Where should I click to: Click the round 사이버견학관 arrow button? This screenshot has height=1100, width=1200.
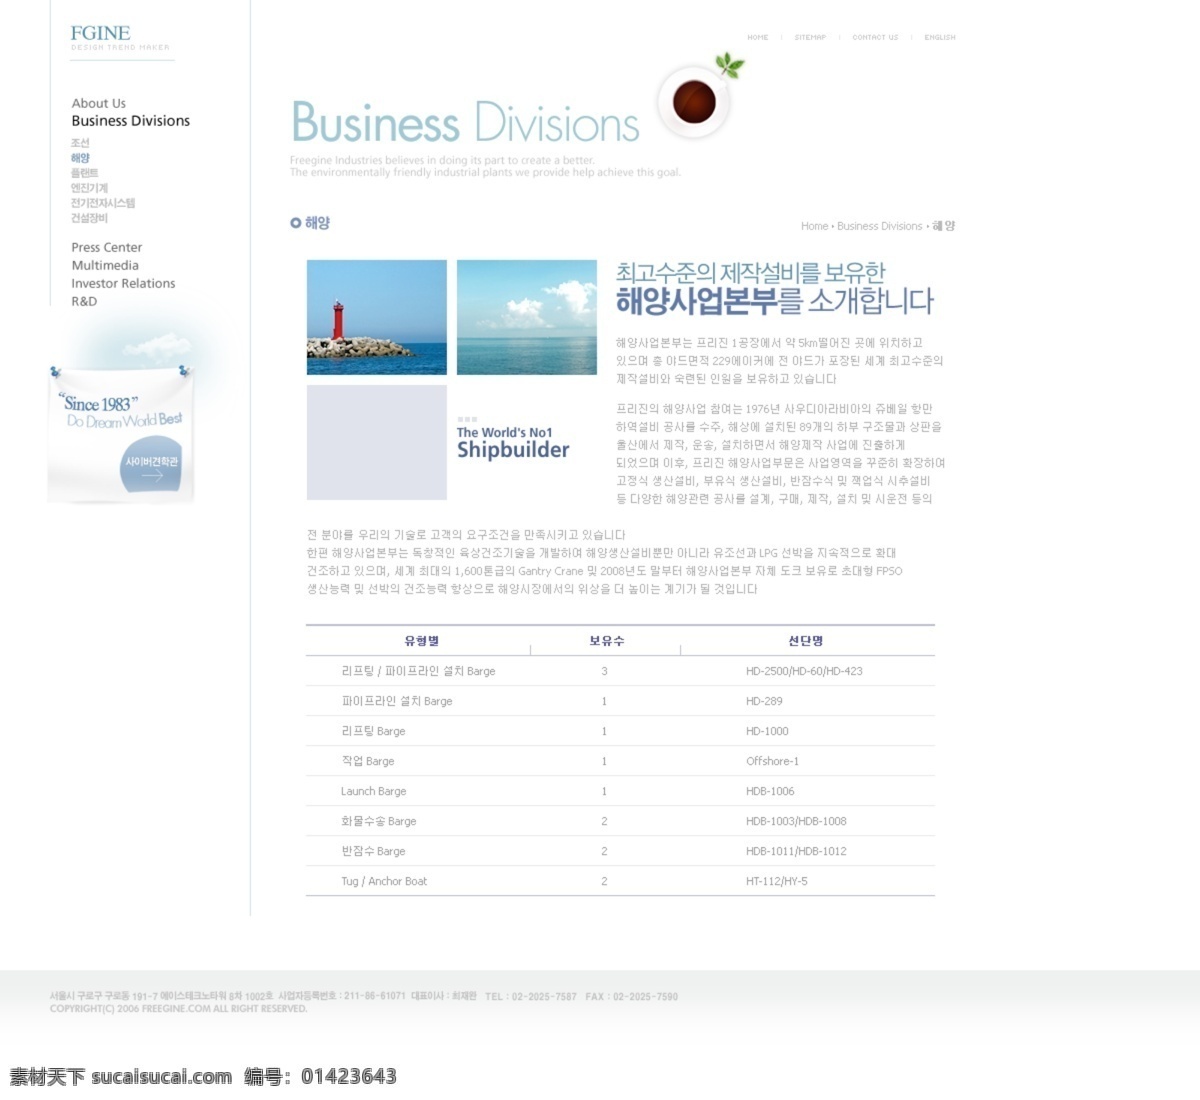point(151,465)
